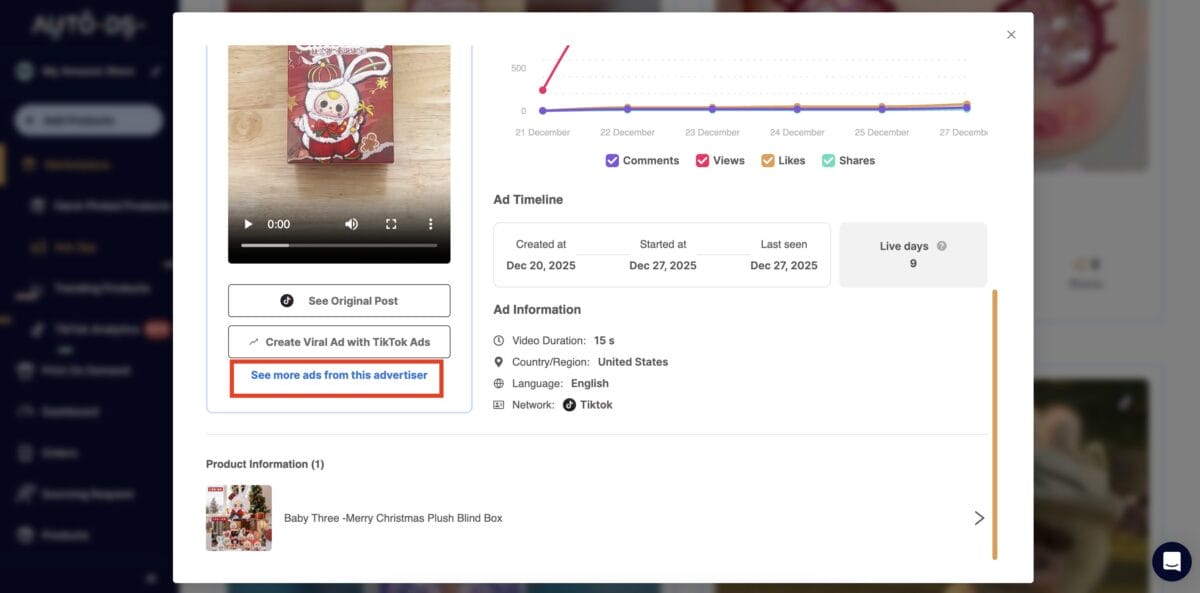
Task: Disable the Views metric in the chart legend
Action: tap(701, 160)
